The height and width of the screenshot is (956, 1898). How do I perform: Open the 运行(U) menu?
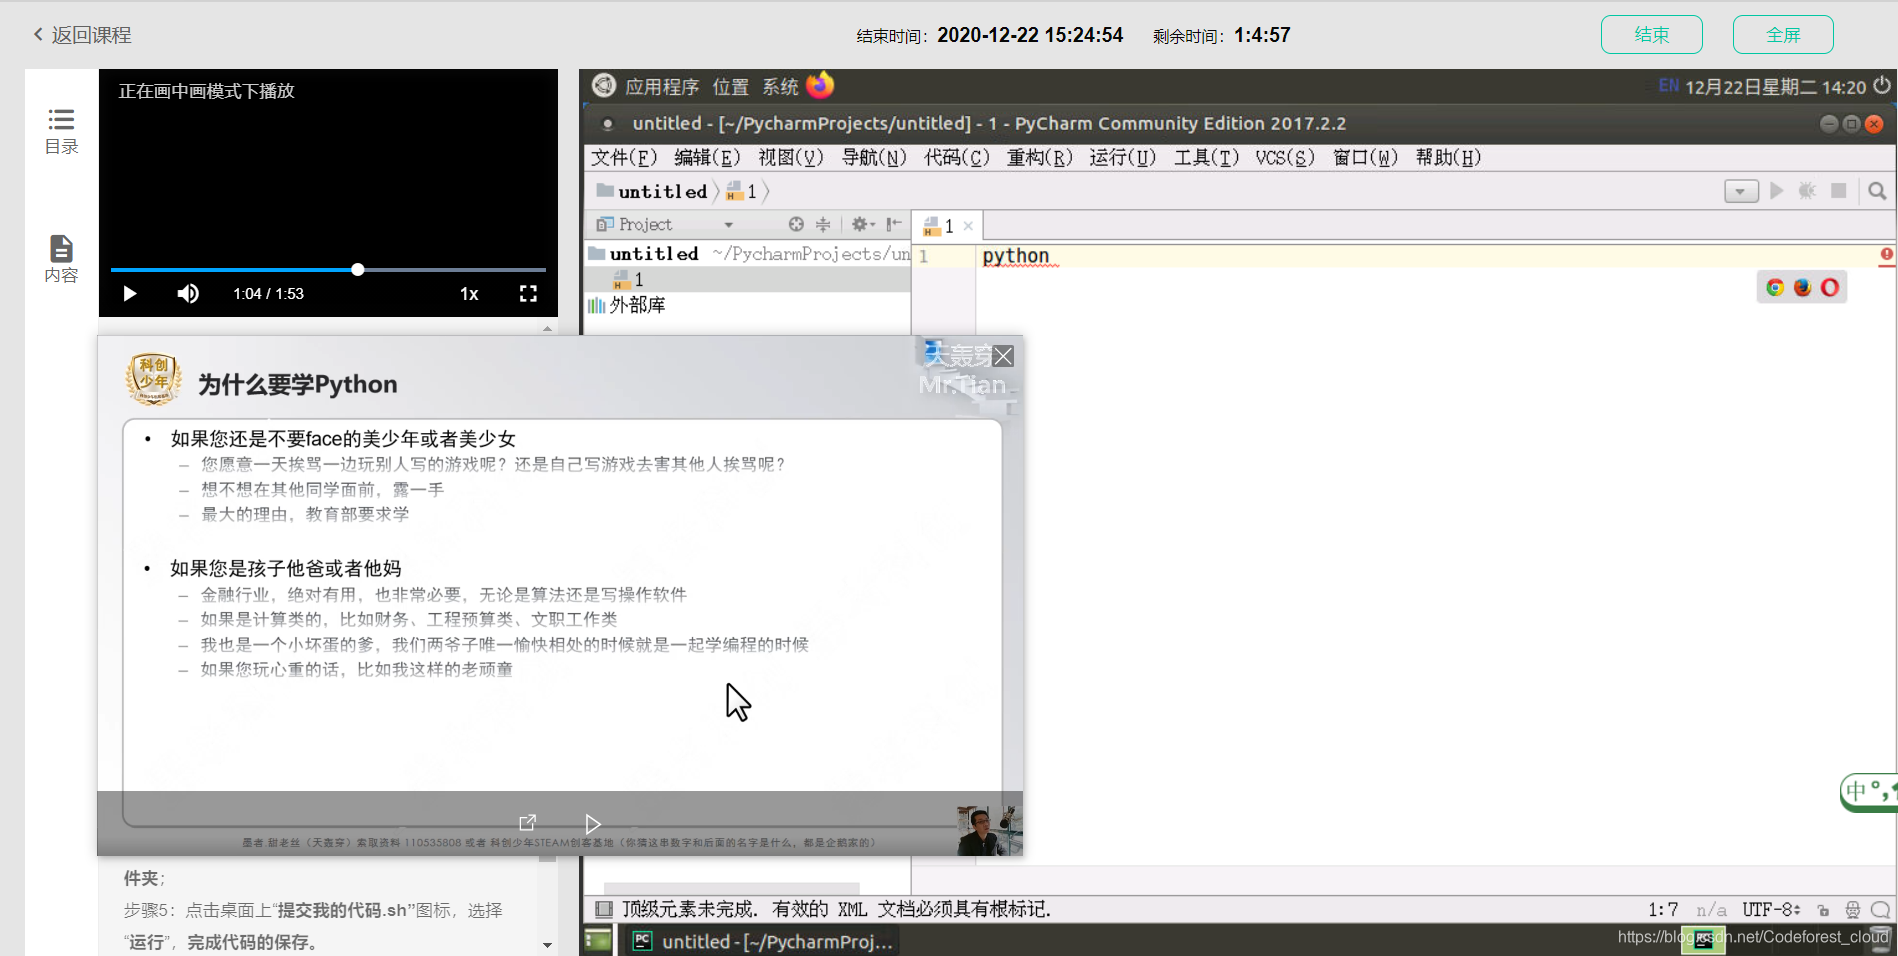1122,158
